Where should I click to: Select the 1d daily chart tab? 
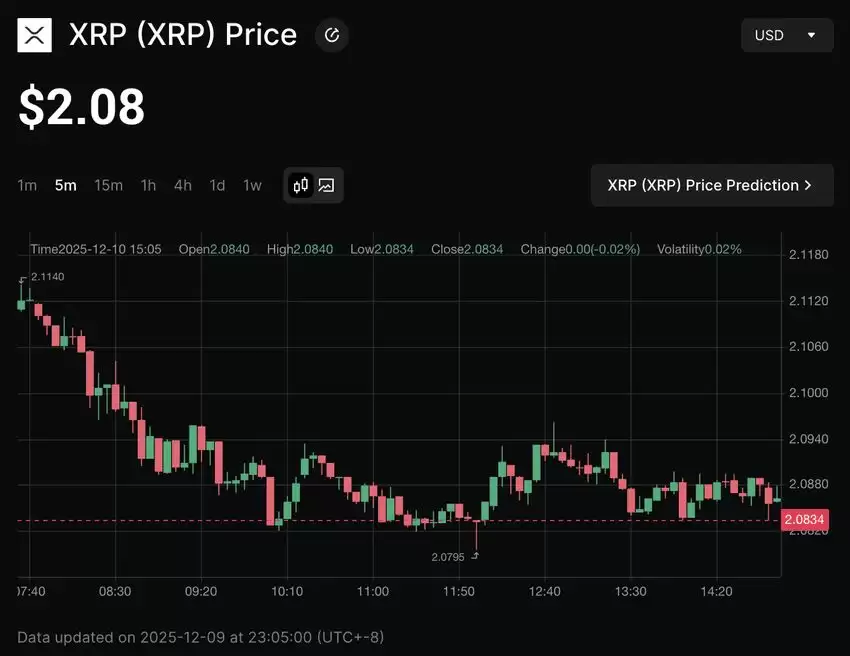click(x=217, y=185)
